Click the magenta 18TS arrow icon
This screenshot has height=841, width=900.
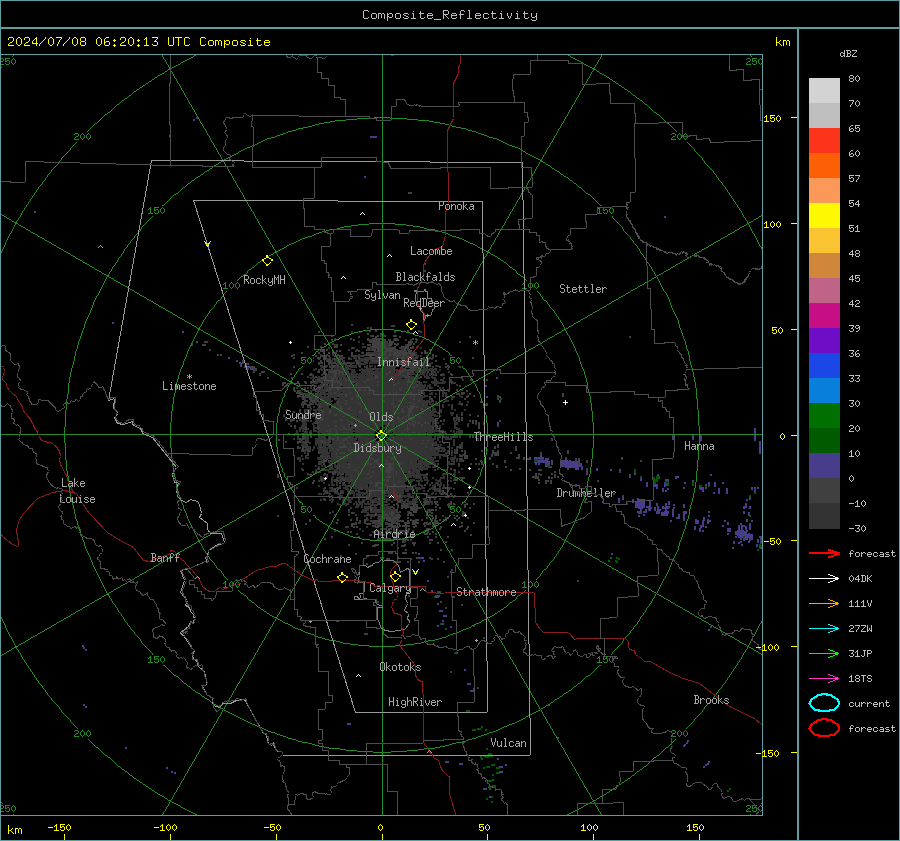point(824,679)
